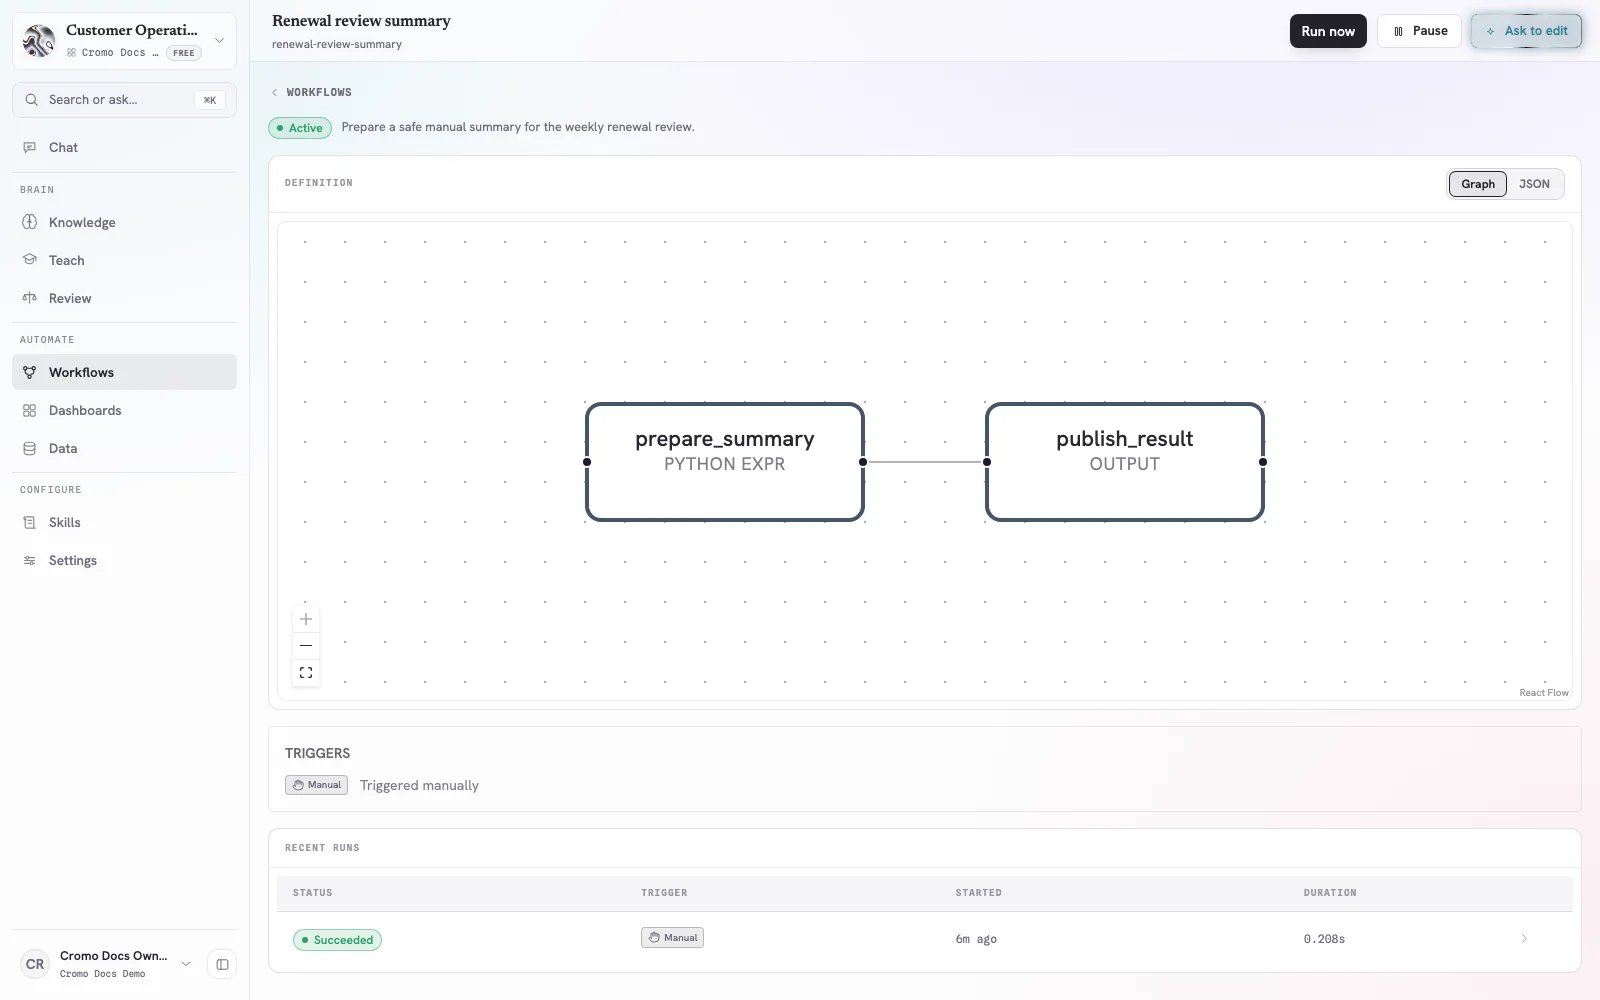Select Workflows in the sidebar
Viewport: 1600px width, 1000px height.
click(124, 372)
